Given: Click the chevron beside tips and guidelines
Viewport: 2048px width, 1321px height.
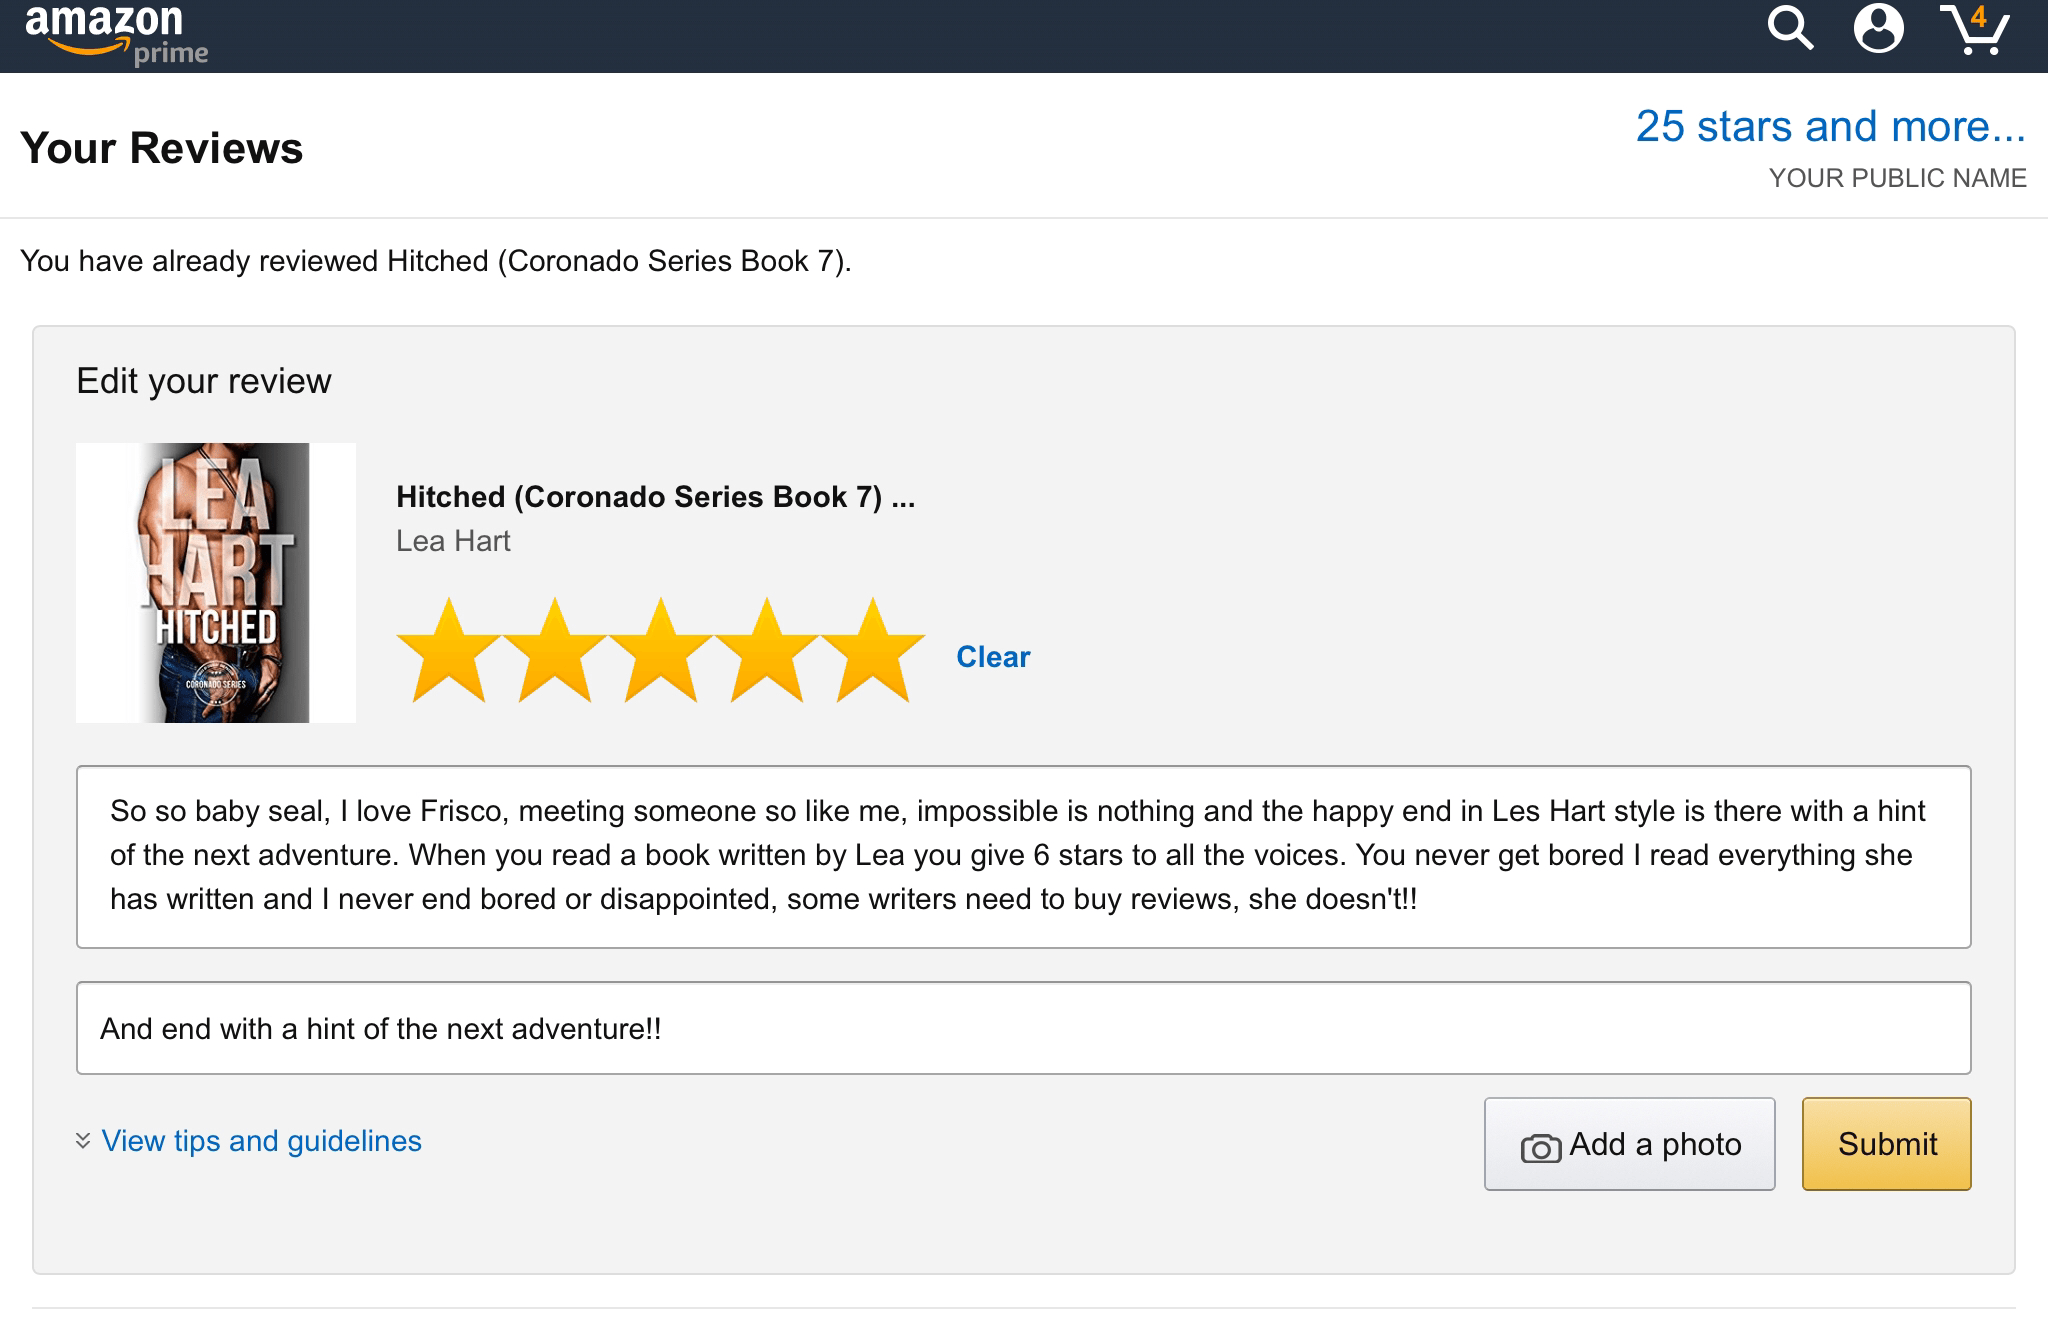Looking at the screenshot, I should (x=83, y=1141).
